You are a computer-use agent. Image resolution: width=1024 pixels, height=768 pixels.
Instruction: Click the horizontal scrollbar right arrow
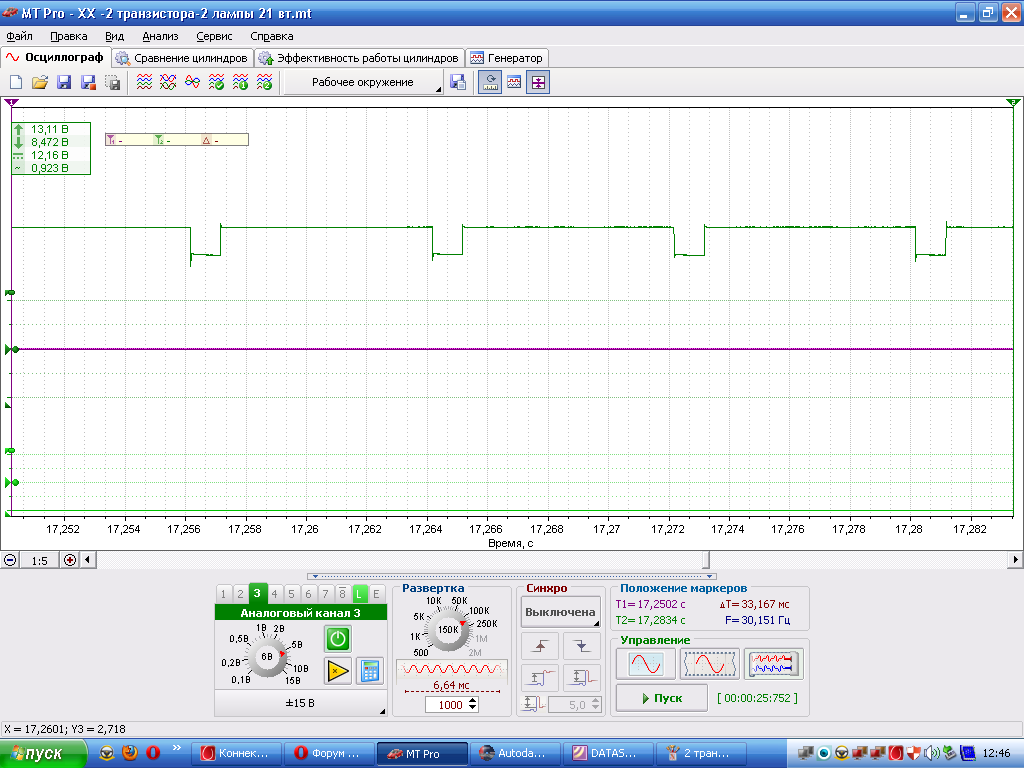pos(1016,560)
